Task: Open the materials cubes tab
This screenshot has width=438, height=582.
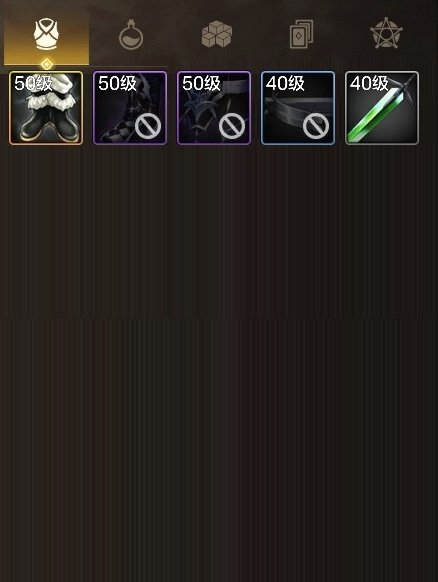Action: click(x=217, y=34)
